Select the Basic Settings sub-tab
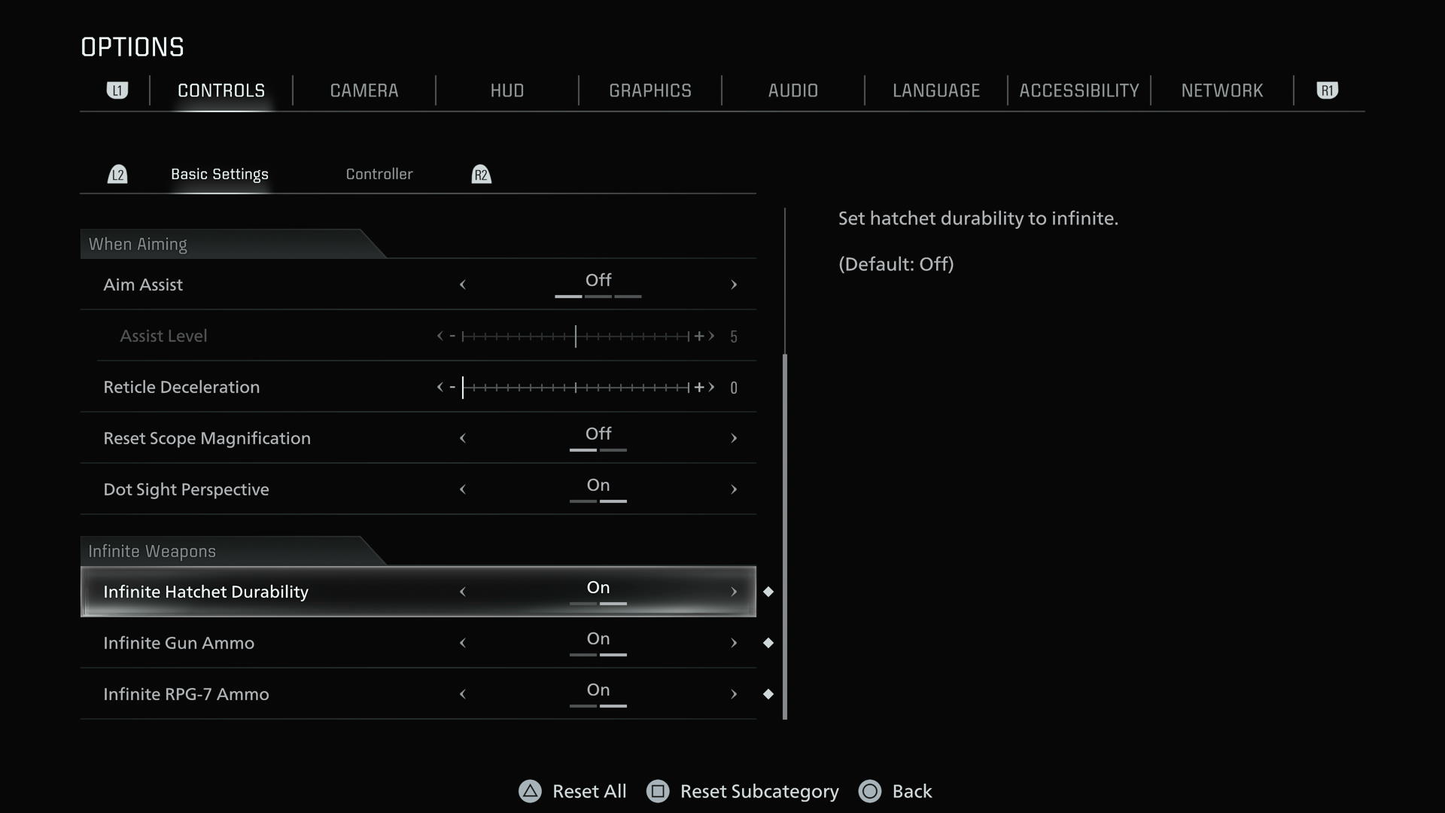 pos(219,174)
